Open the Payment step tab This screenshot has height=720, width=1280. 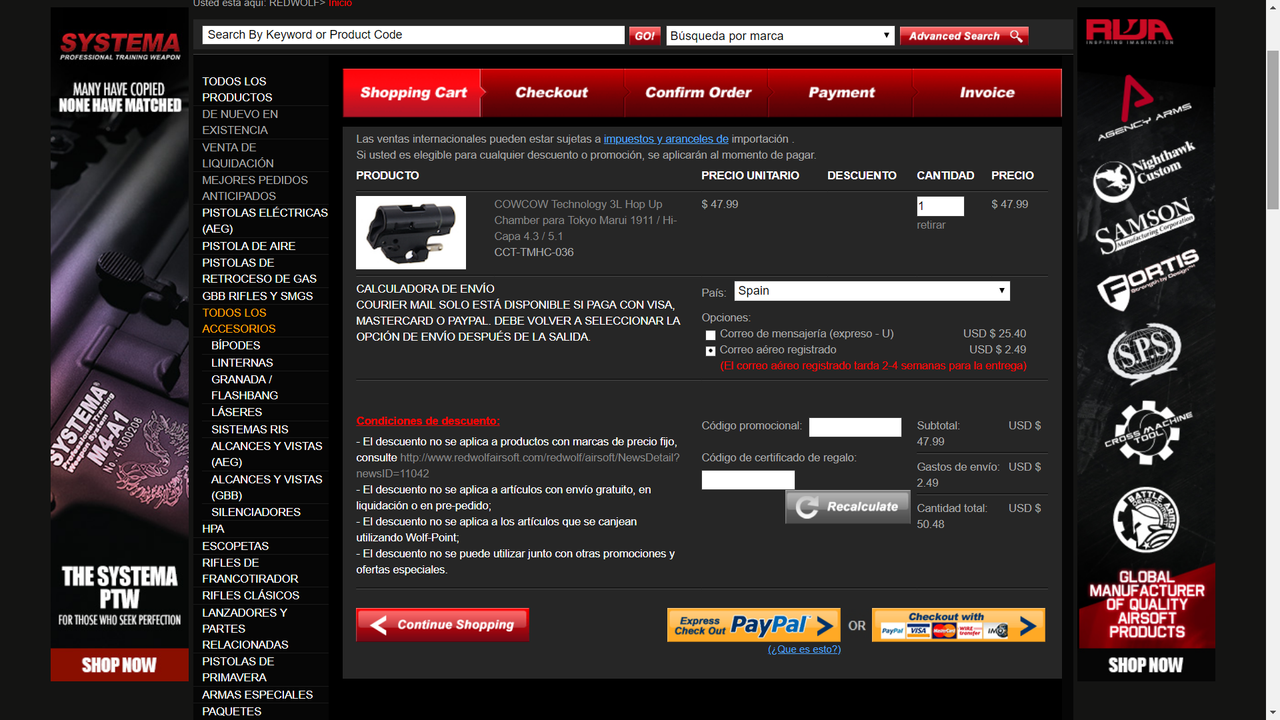[842, 93]
